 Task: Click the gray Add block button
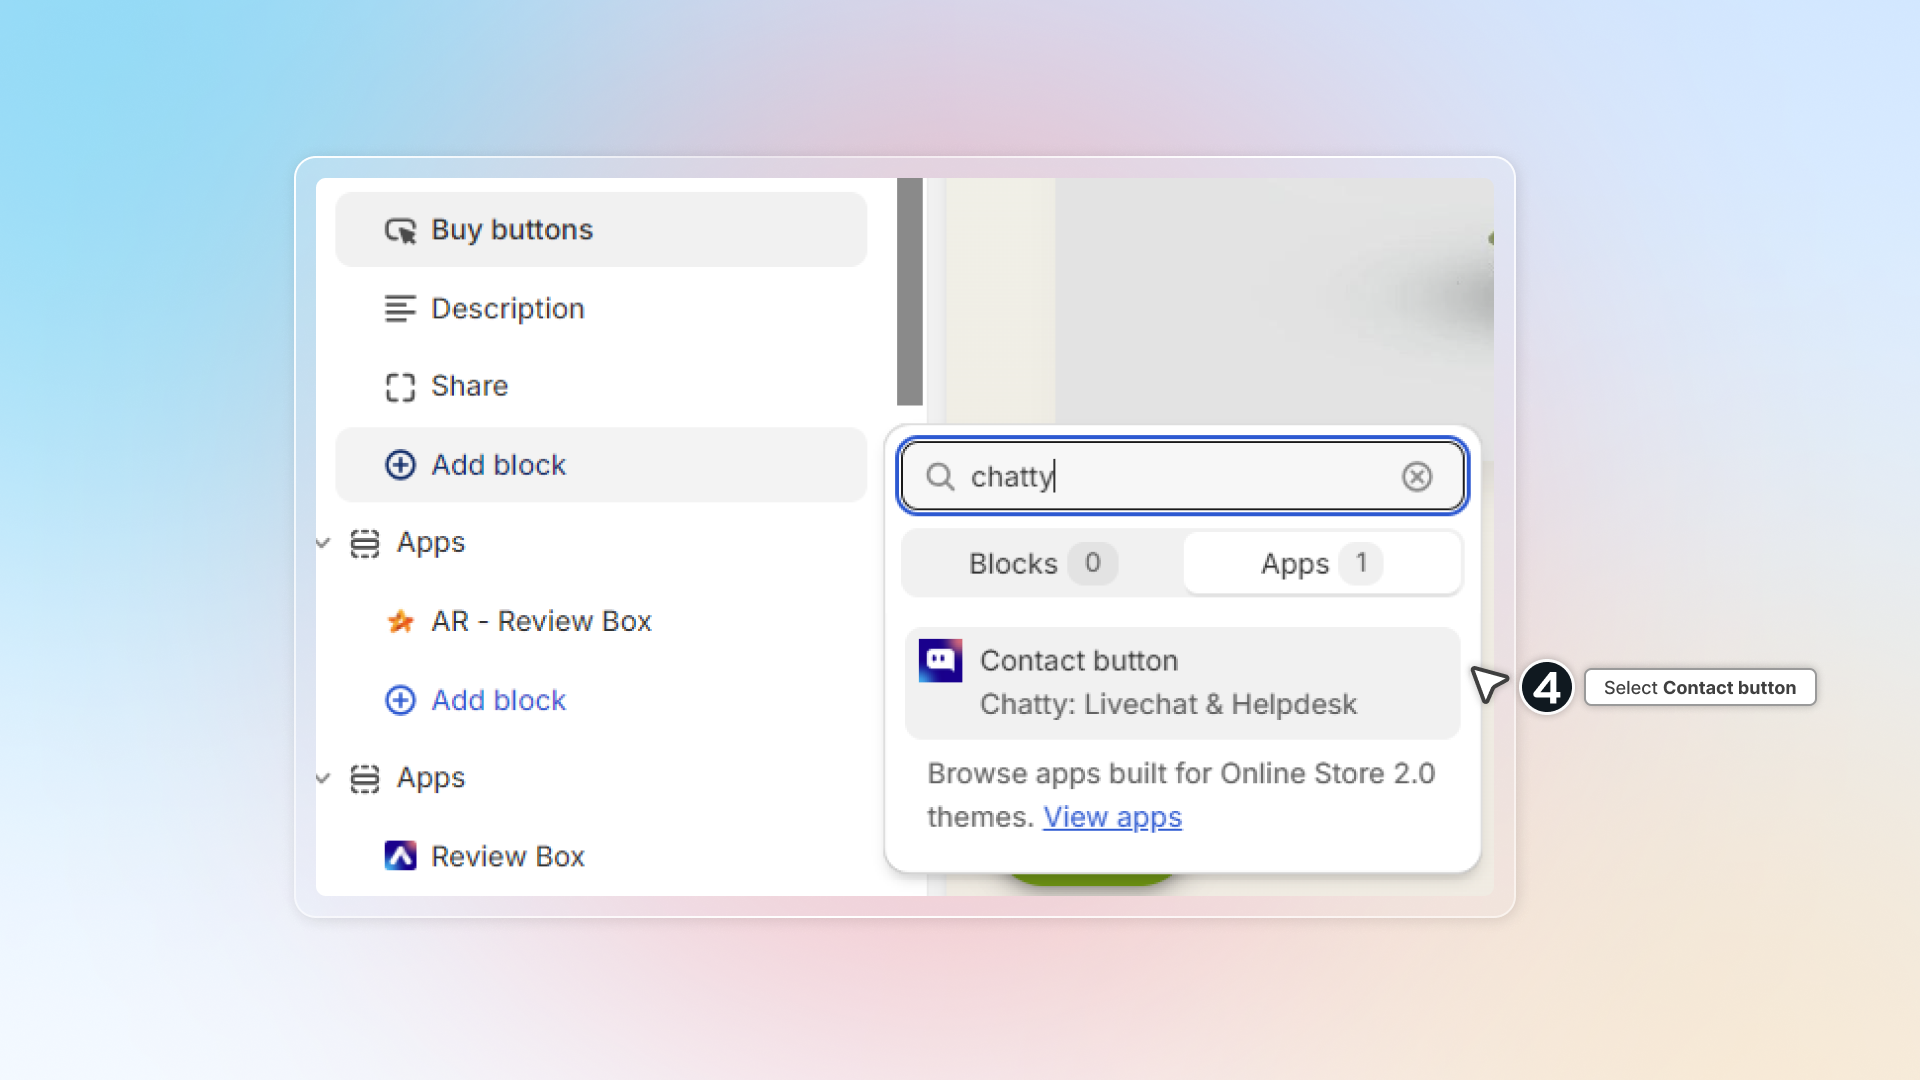tap(600, 465)
